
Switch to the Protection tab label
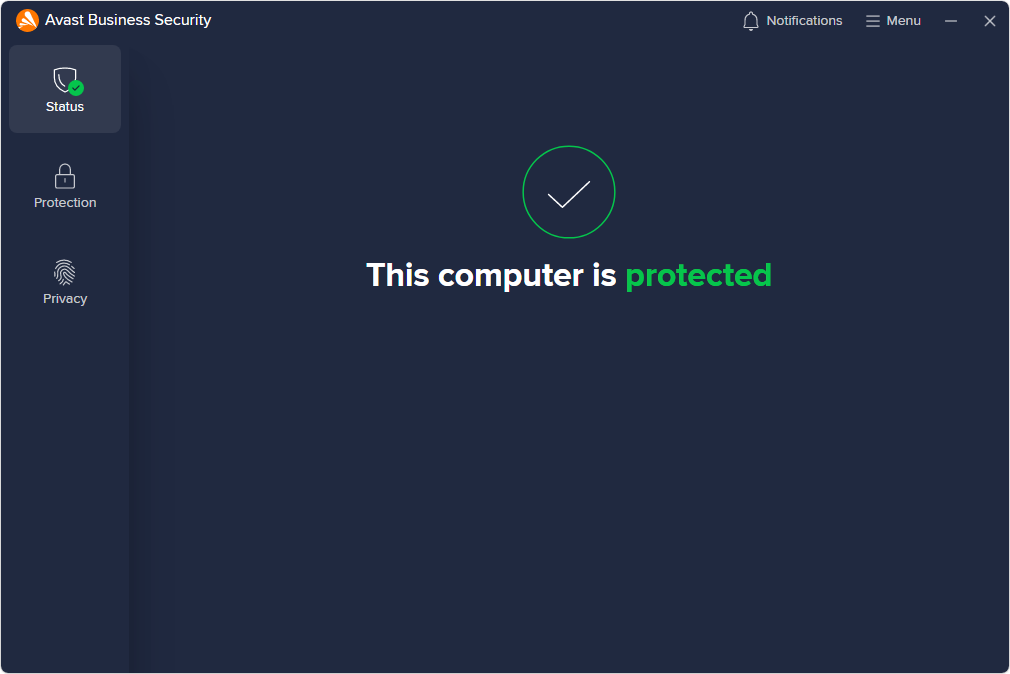coord(65,203)
